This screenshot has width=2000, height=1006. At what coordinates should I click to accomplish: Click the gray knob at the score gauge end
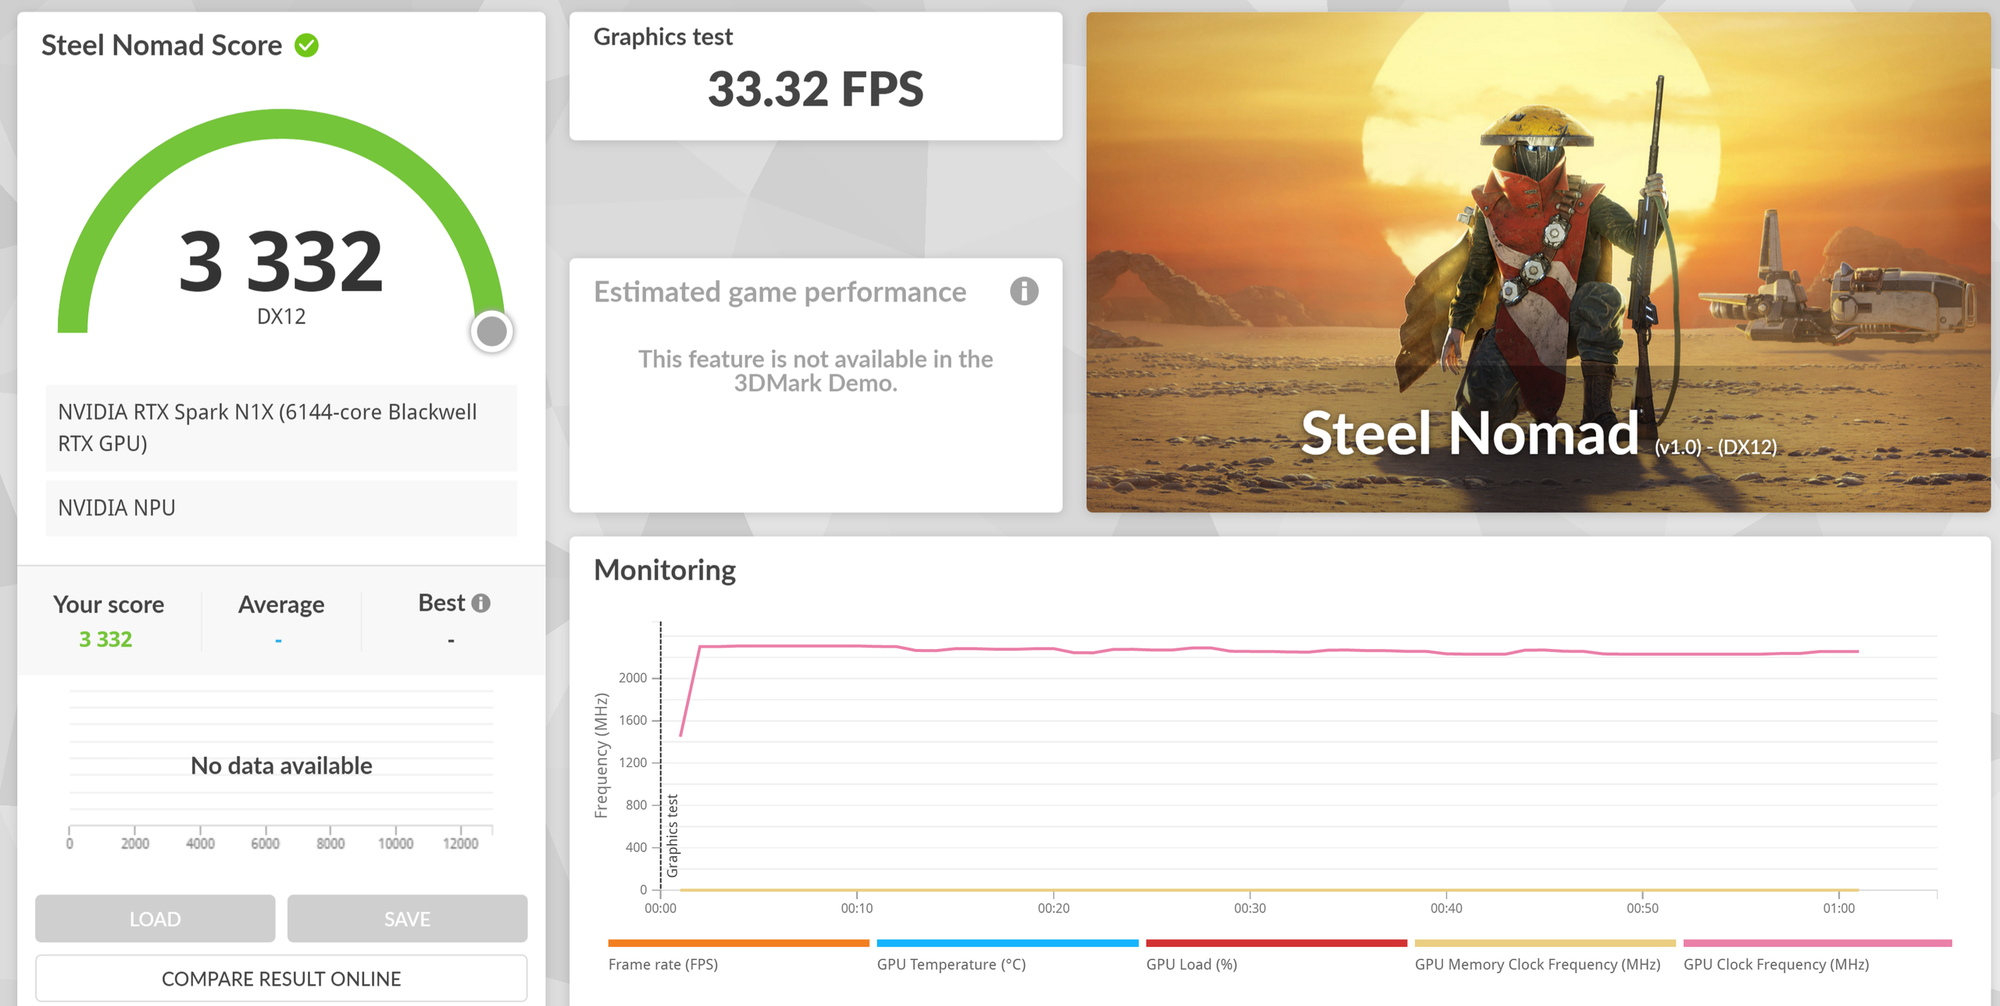coord(492,331)
